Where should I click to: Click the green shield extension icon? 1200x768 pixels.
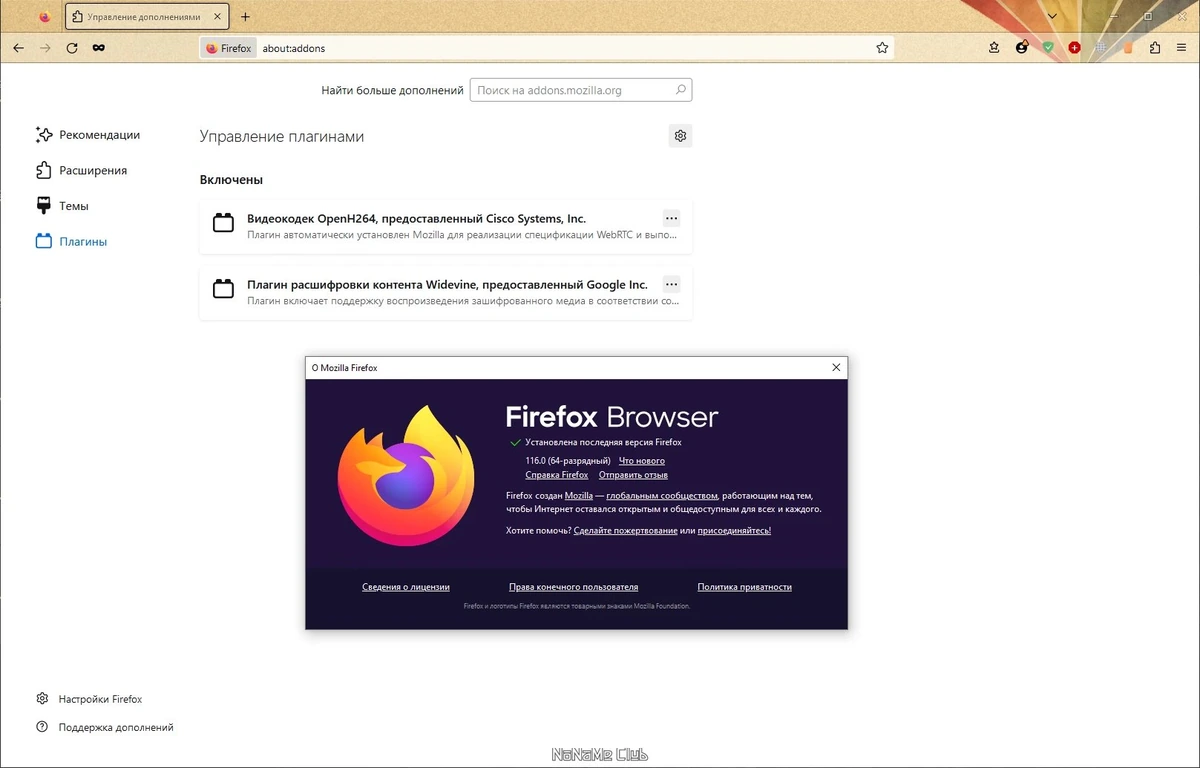[x=1048, y=48]
